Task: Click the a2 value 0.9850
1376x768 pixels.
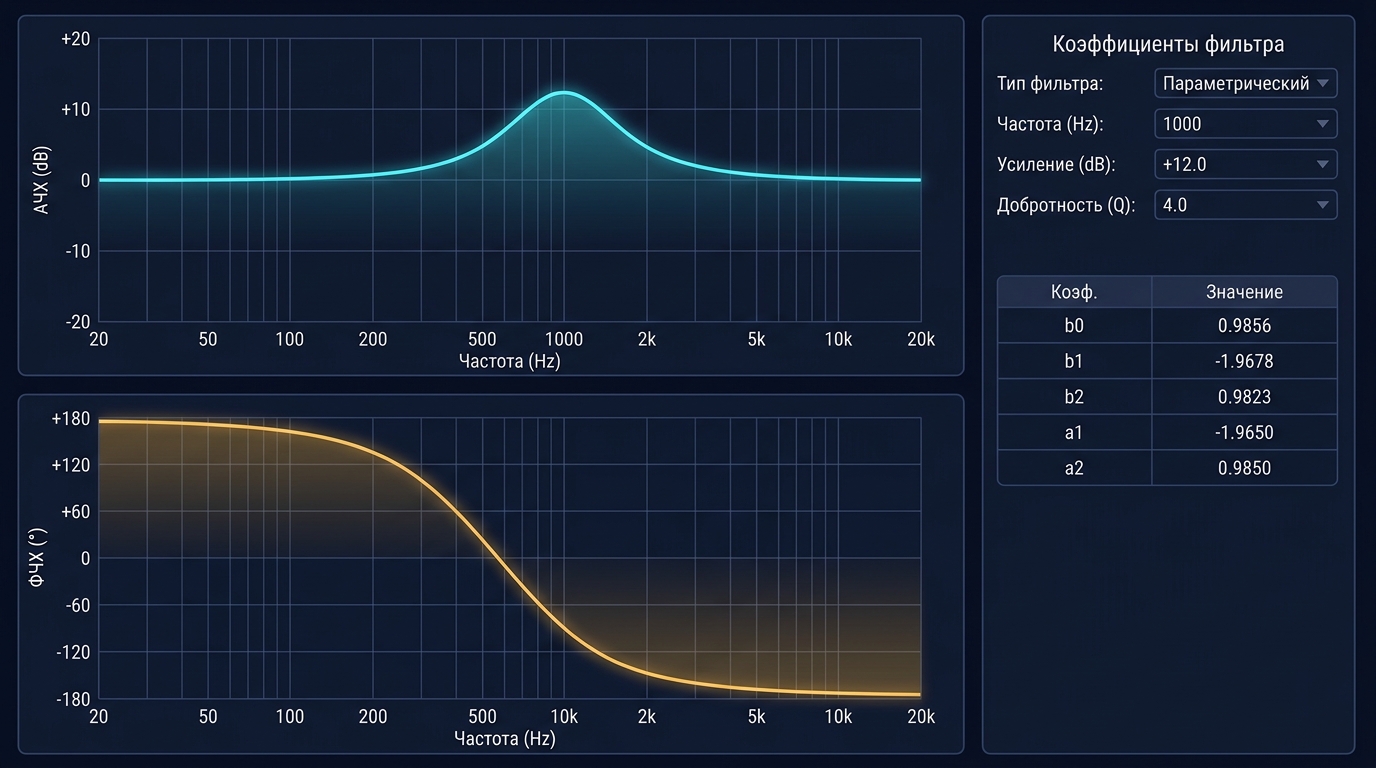Action: [1244, 468]
